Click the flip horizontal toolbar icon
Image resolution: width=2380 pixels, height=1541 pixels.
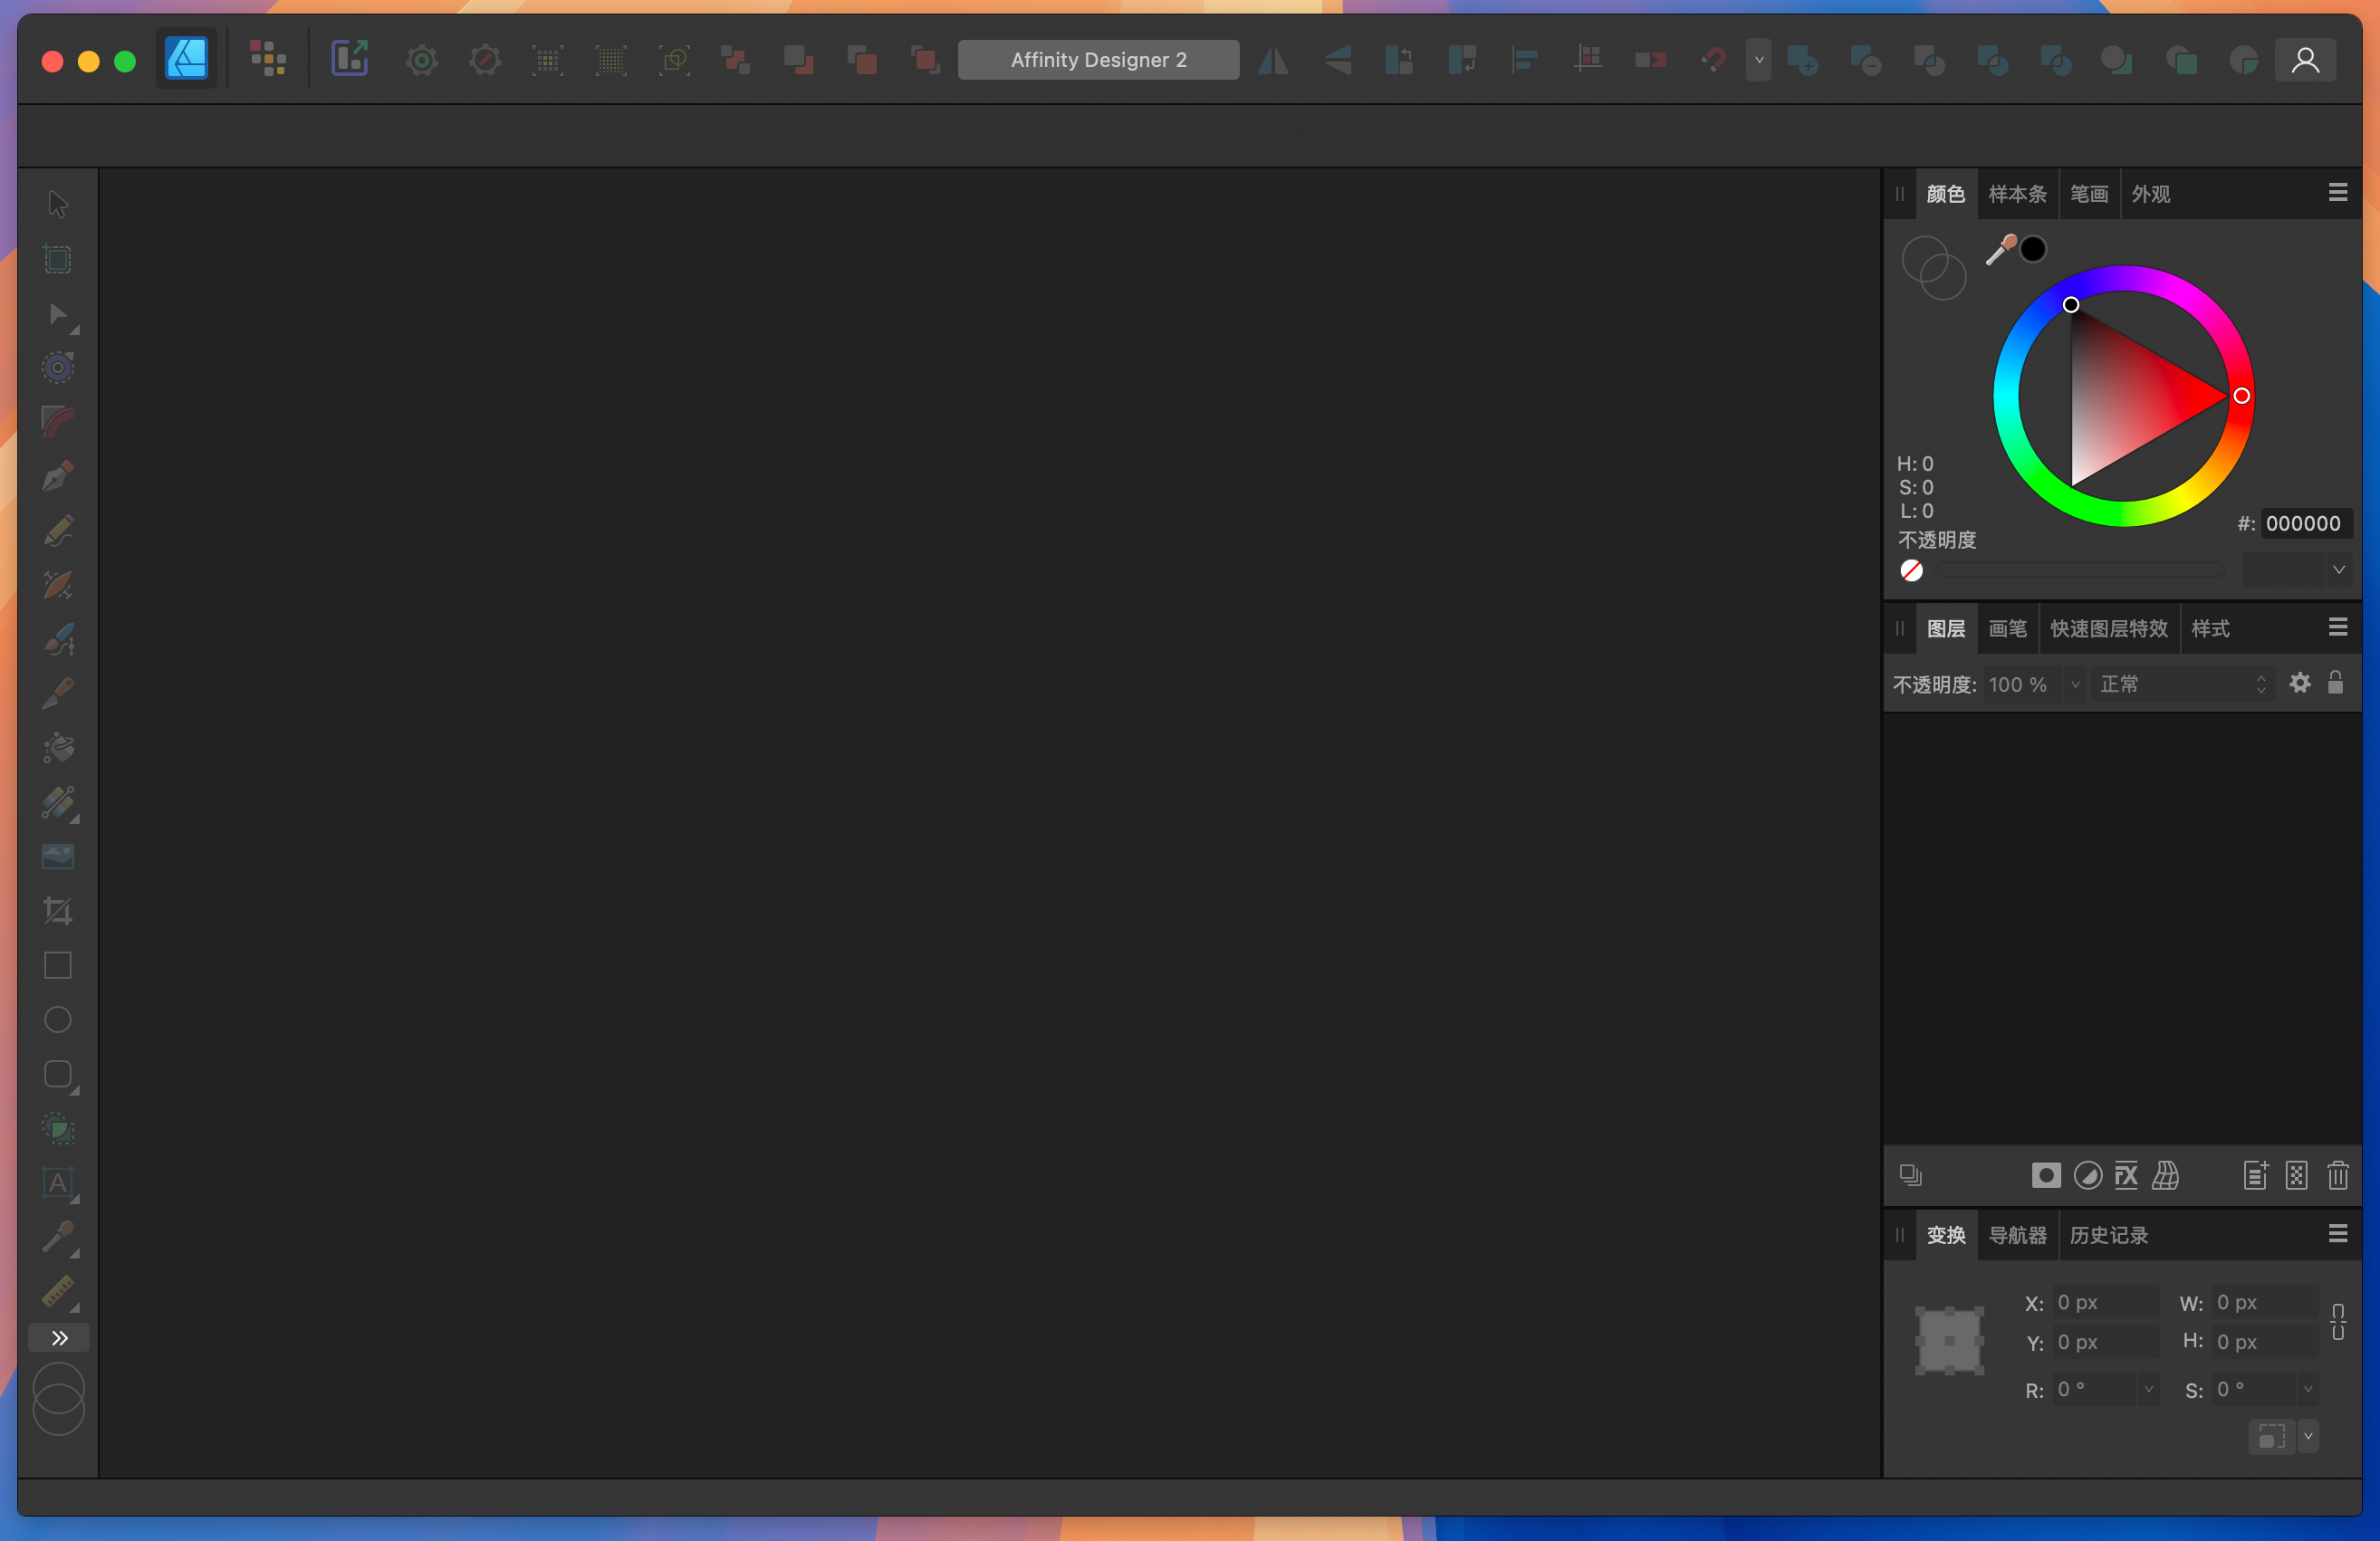(x=1273, y=60)
